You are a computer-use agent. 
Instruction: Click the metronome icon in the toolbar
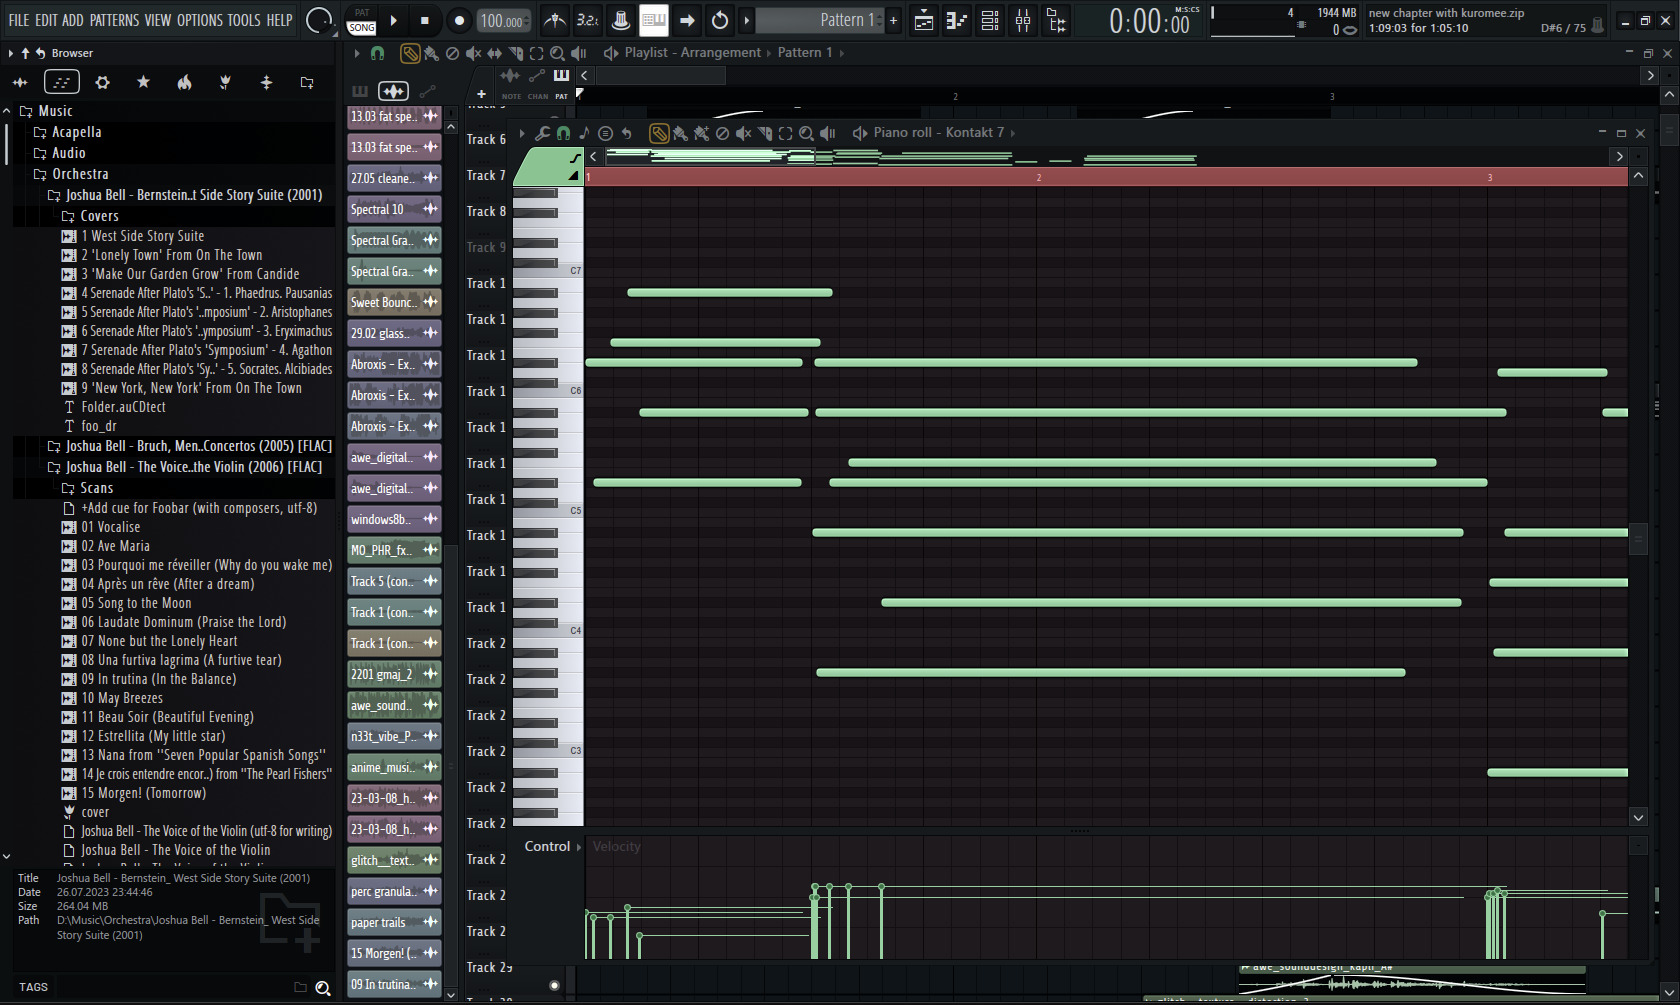coord(554,21)
